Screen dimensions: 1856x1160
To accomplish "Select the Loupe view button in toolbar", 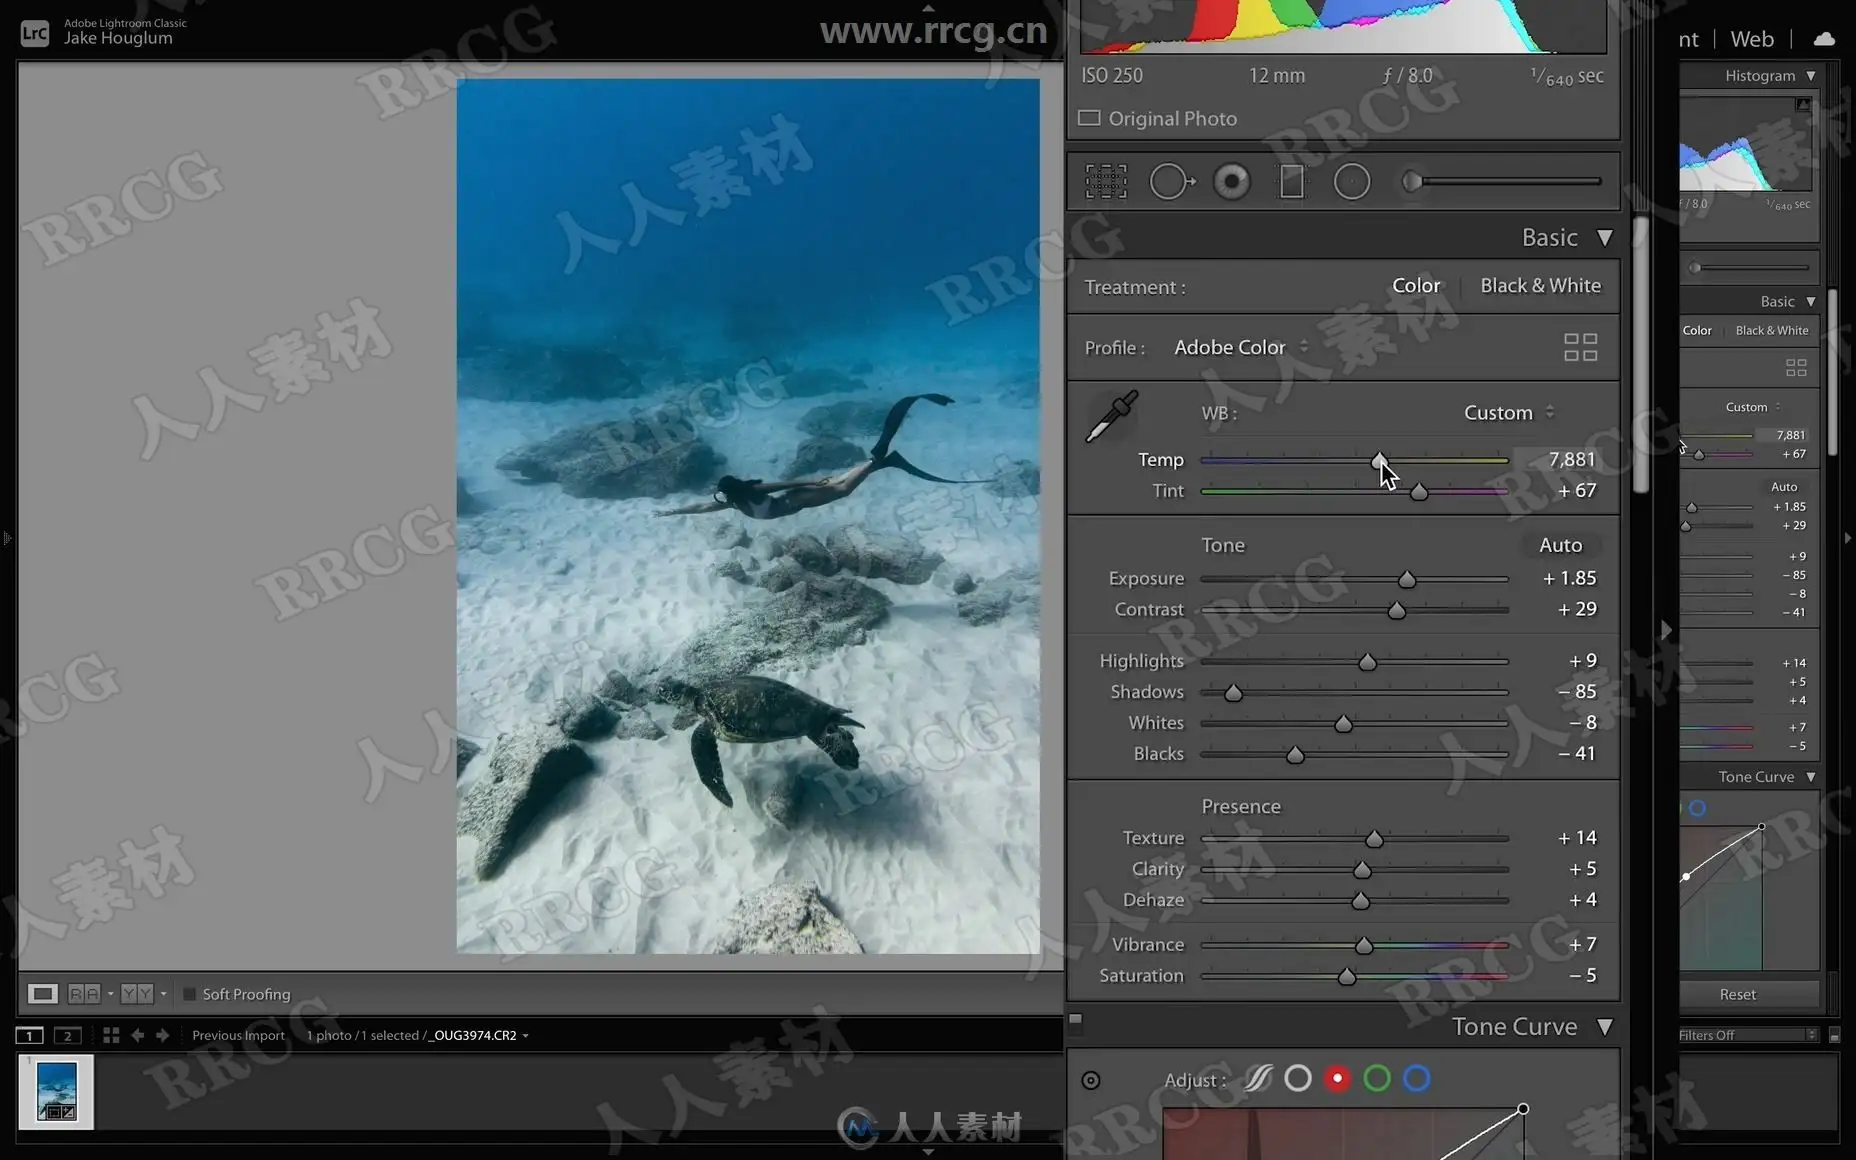I will click(42, 994).
